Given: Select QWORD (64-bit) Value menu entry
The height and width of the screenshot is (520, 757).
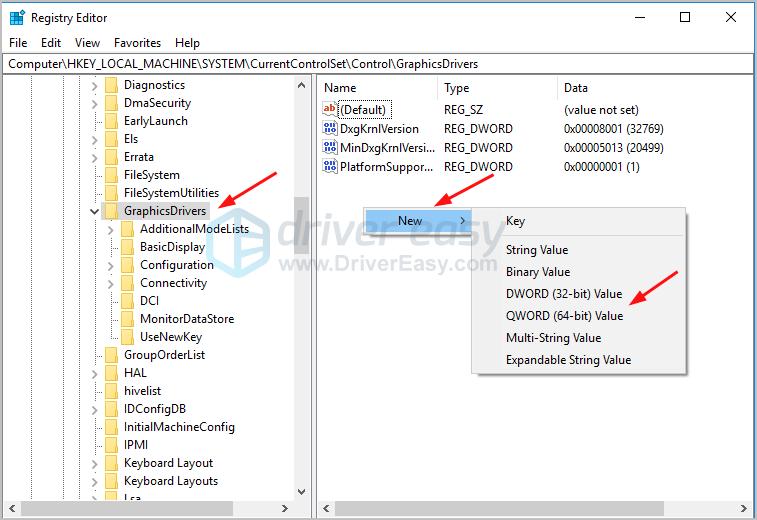Looking at the screenshot, I should (564, 316).
